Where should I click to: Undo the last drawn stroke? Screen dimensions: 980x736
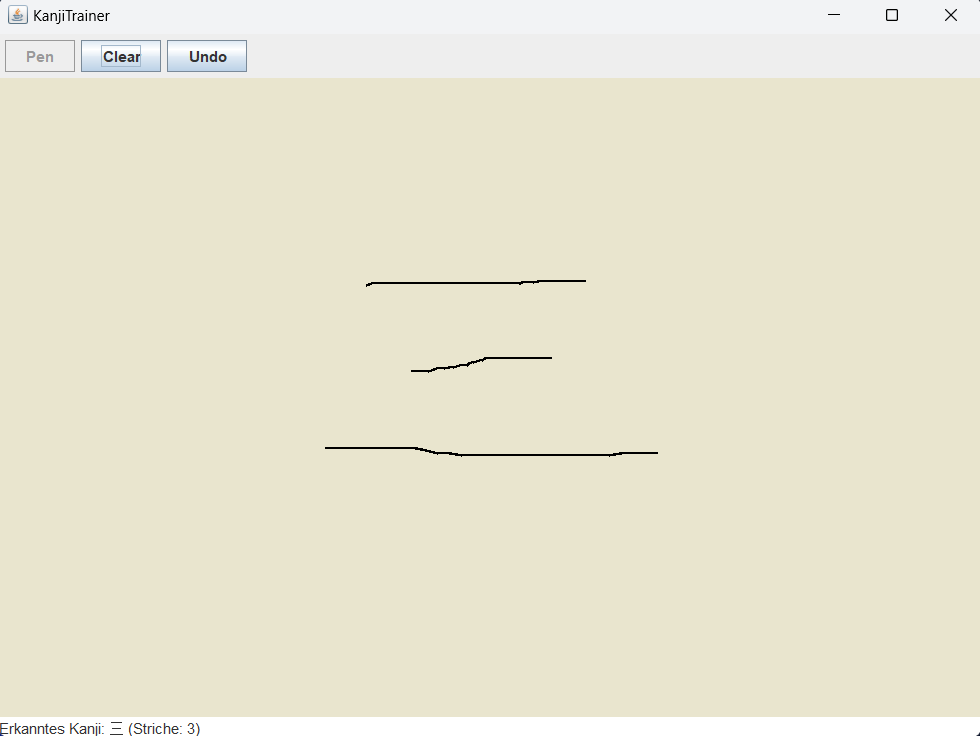pos(207,56)
